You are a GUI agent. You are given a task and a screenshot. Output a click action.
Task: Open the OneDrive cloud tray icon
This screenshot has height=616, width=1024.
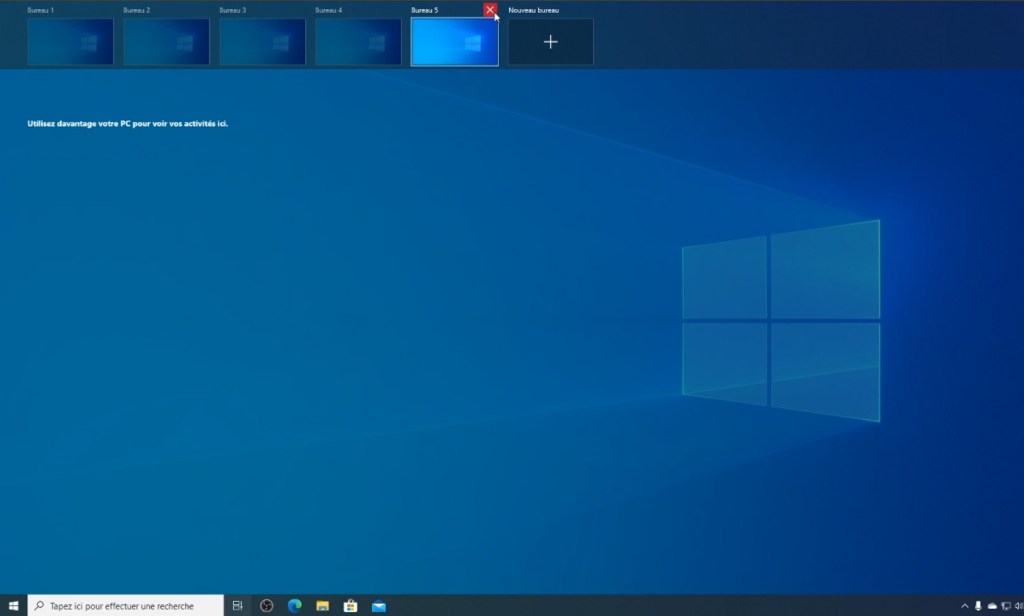tap(992, 605)
